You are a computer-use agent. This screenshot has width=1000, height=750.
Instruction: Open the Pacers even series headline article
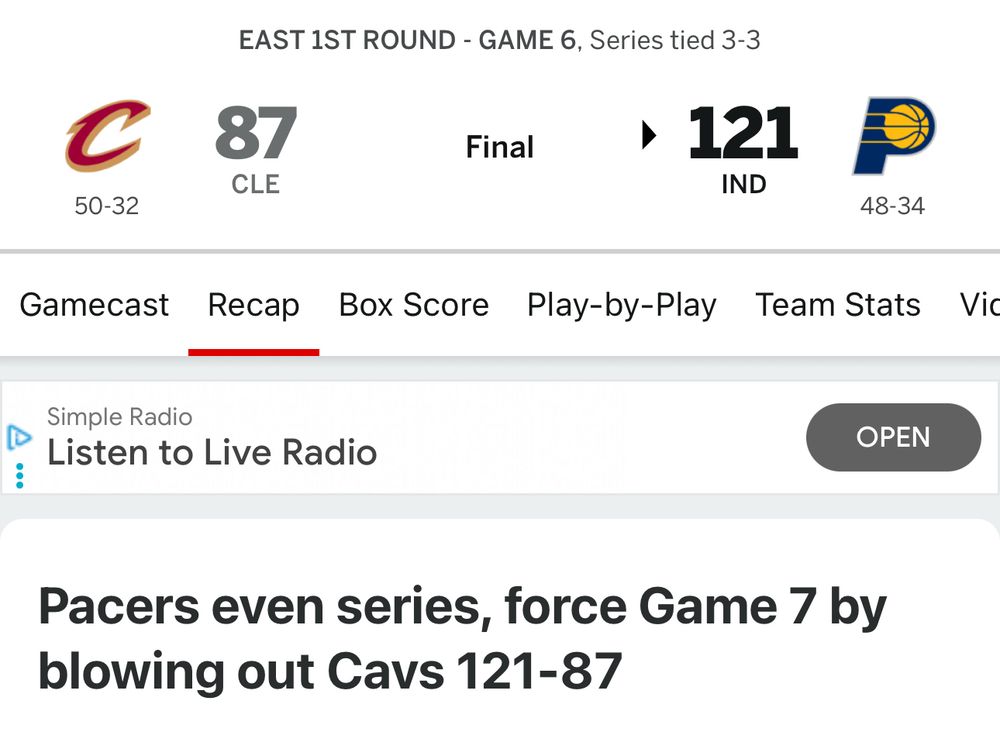(x=461, y=638)
